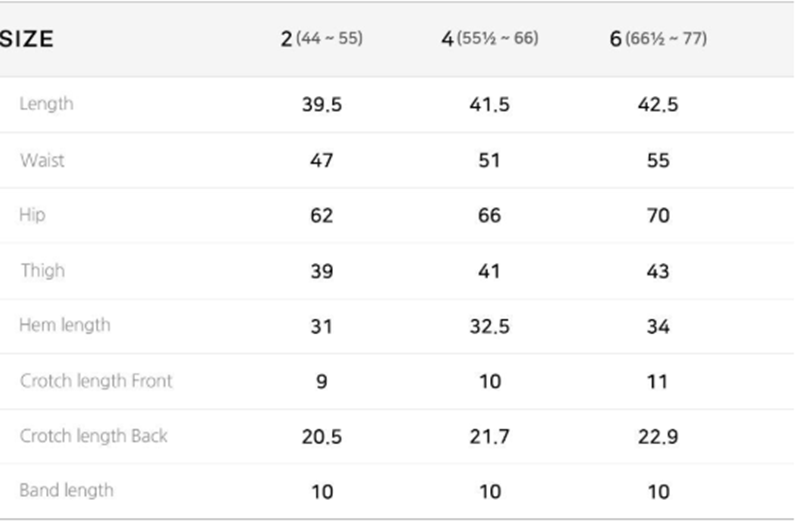Click the Hip row label

coord(32,215)
